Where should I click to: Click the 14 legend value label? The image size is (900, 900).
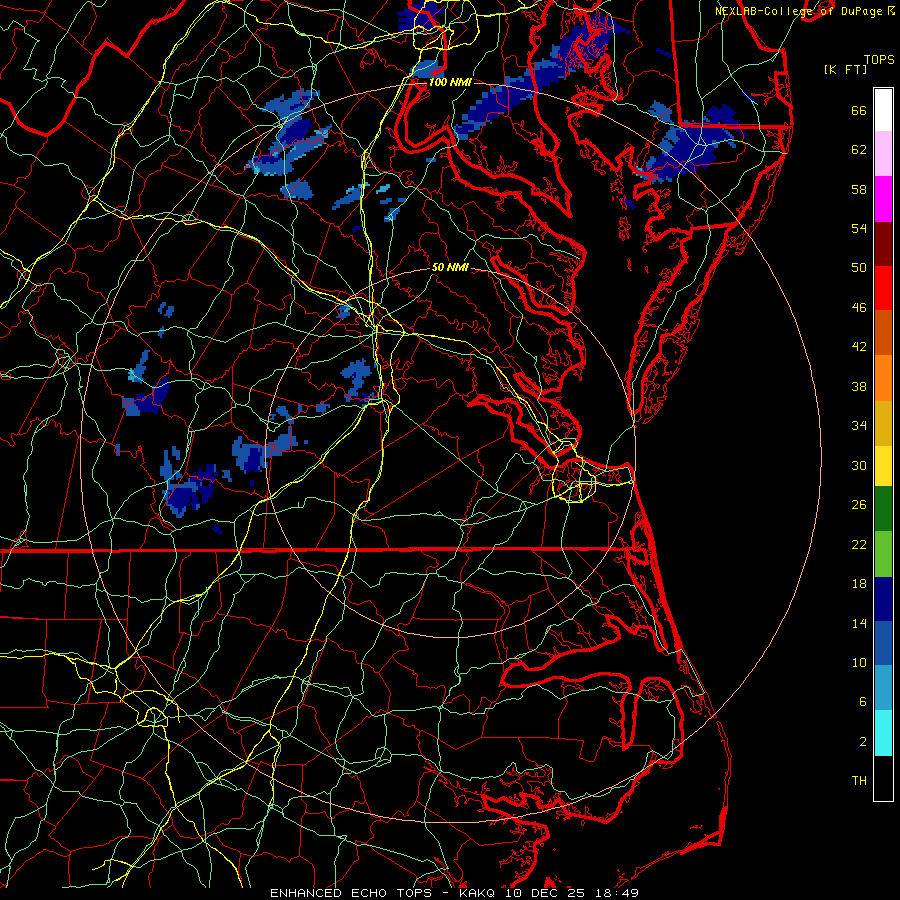859,623
